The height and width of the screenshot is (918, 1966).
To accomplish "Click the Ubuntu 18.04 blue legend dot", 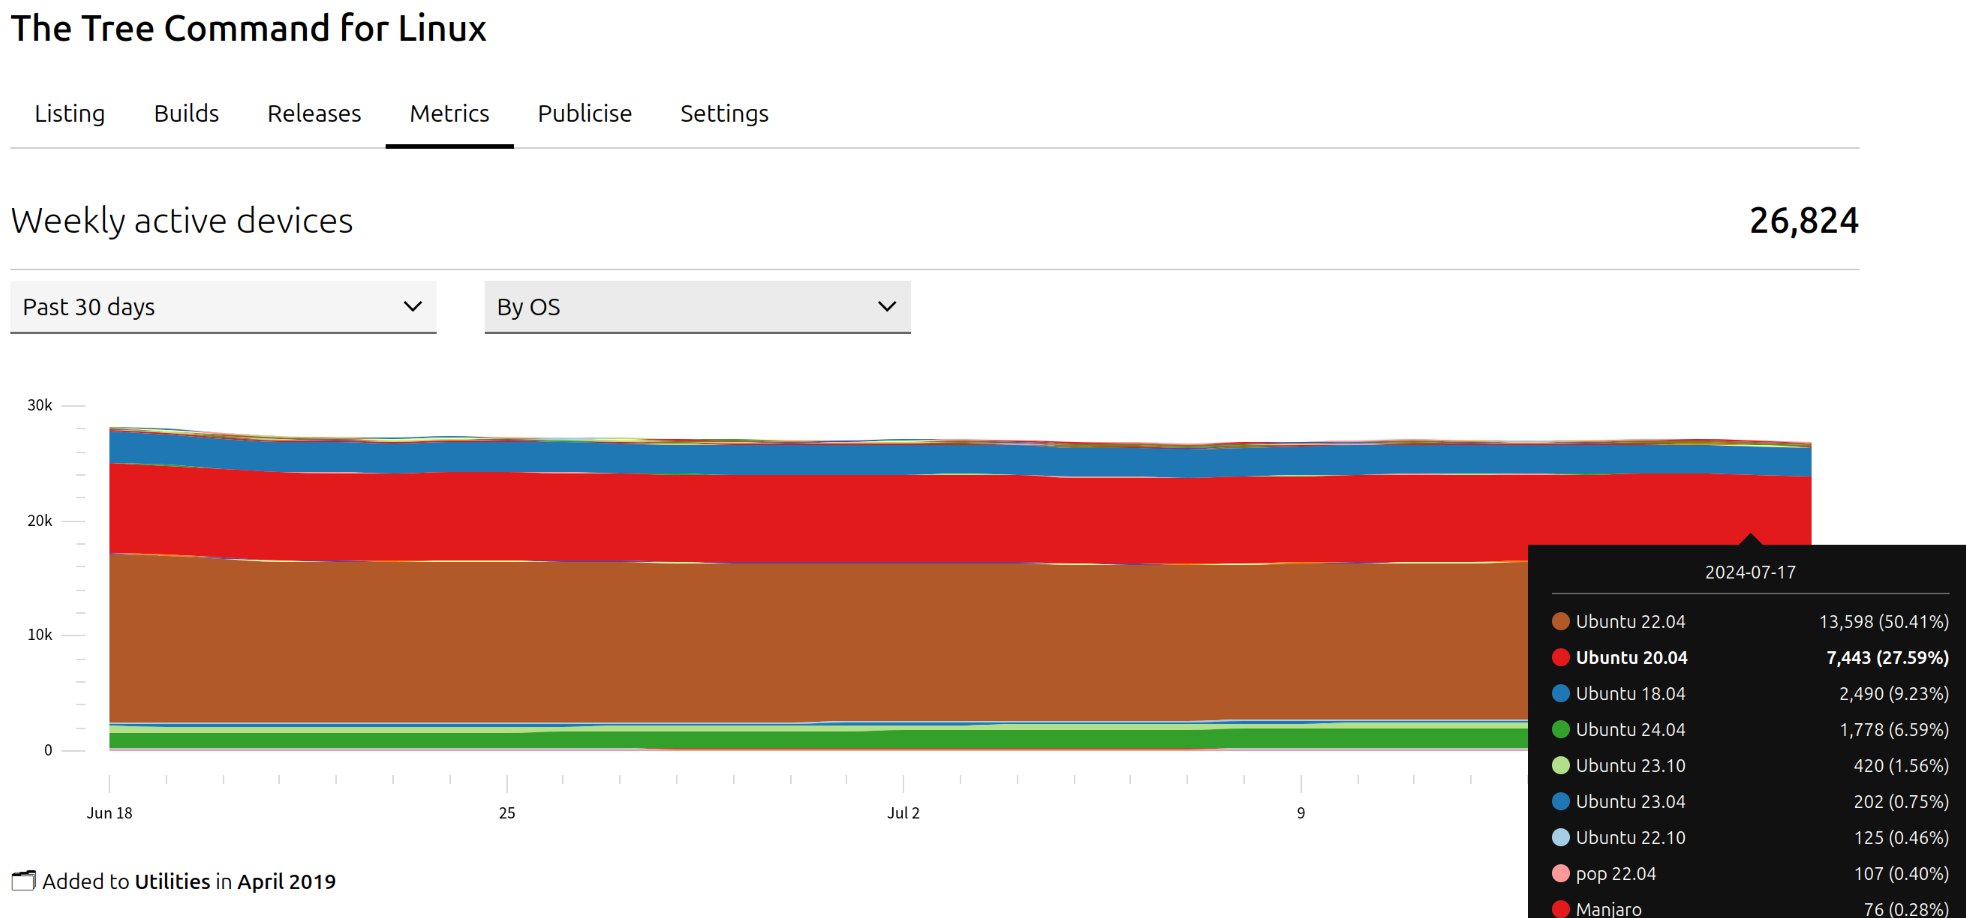I will (x=1560, y=693).
